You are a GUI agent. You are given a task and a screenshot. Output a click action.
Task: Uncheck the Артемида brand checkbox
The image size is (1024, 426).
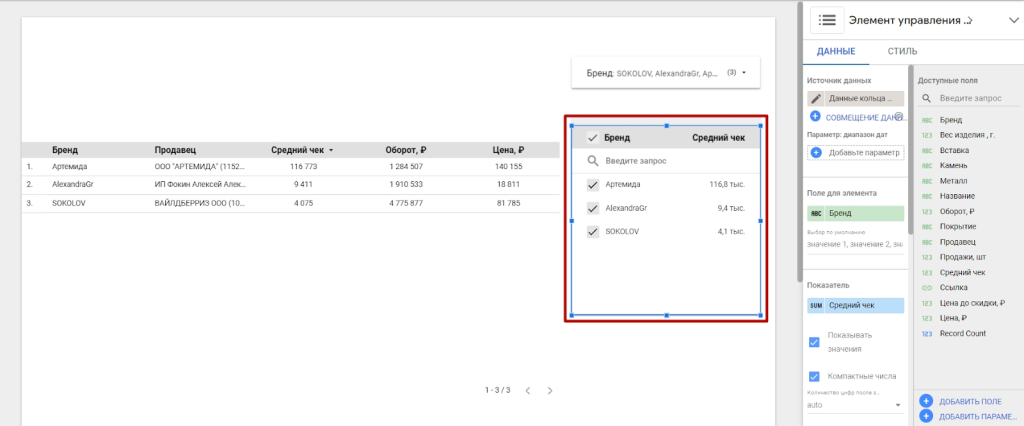[x=593, y=185]
